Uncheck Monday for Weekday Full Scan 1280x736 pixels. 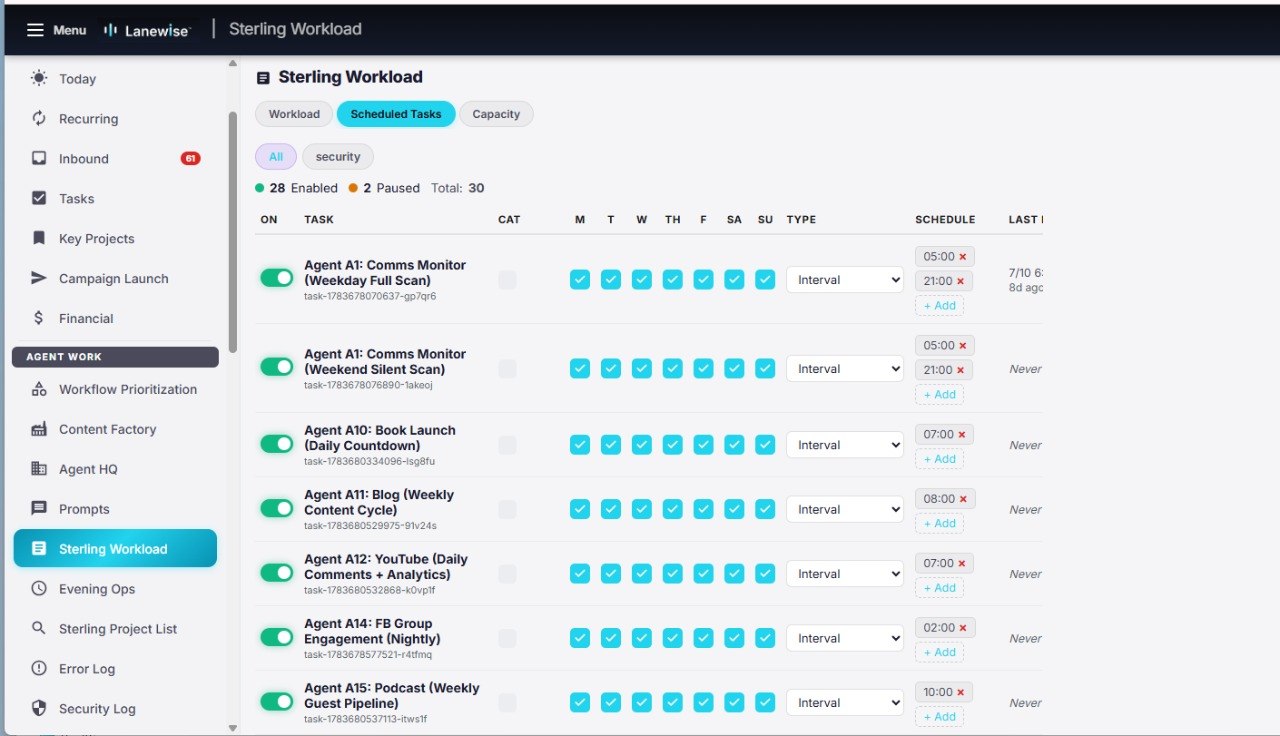point(580,280)
